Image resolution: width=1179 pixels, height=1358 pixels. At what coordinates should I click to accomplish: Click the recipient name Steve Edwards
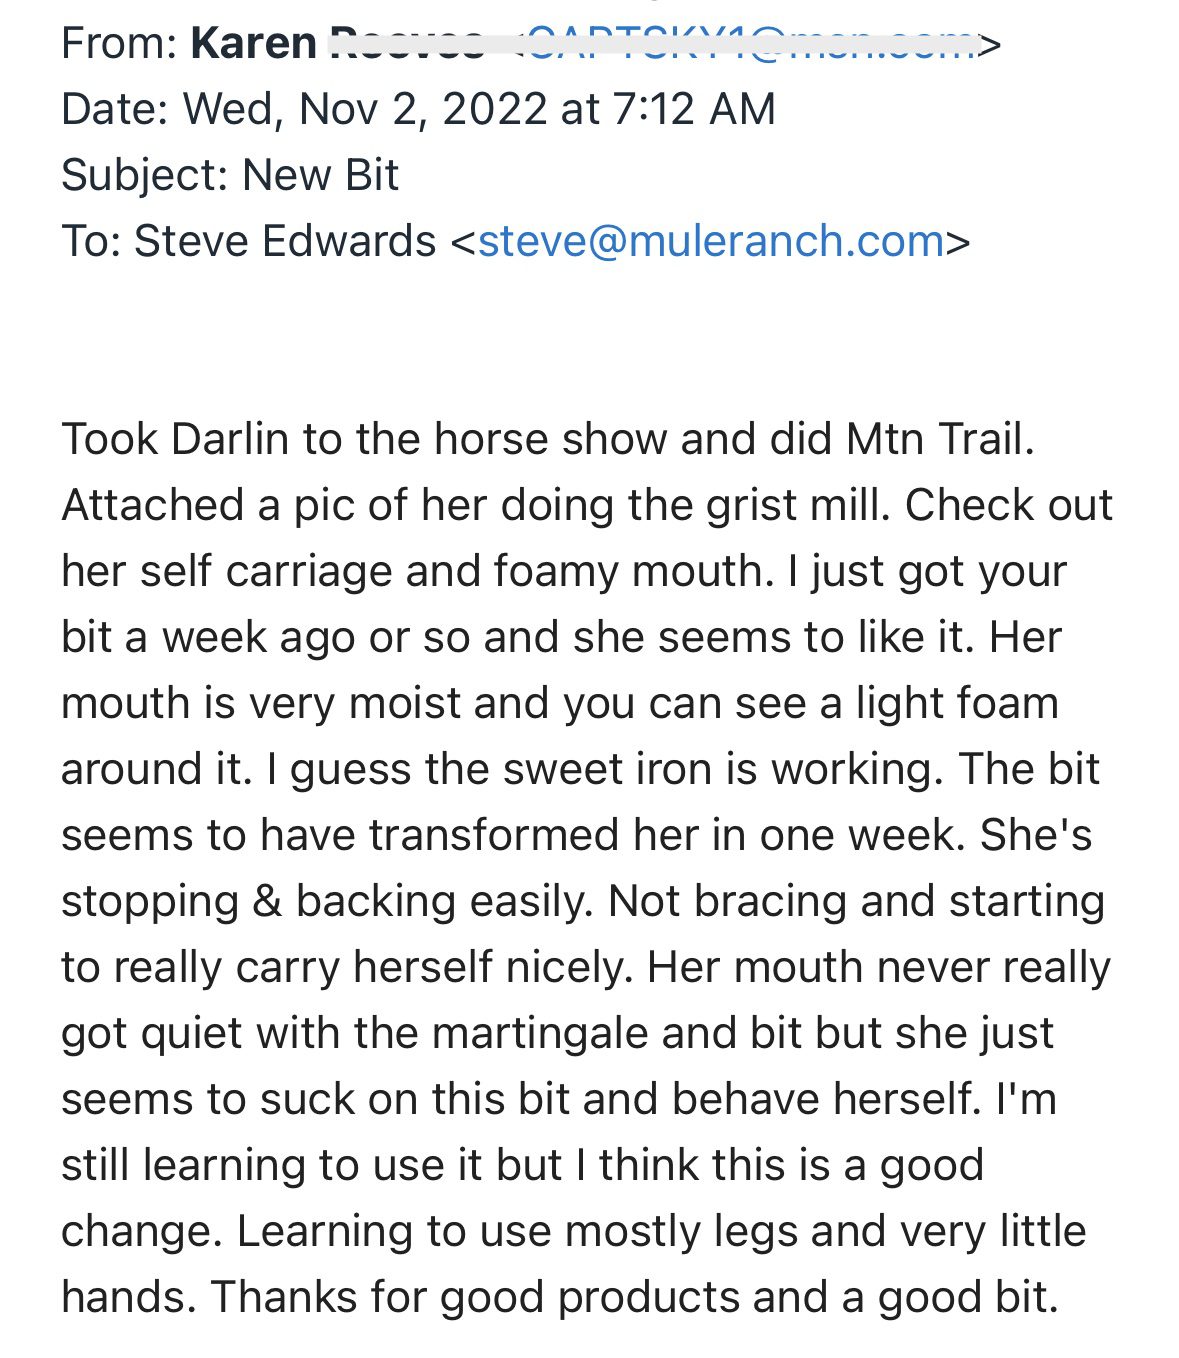(x=284, y=241)
